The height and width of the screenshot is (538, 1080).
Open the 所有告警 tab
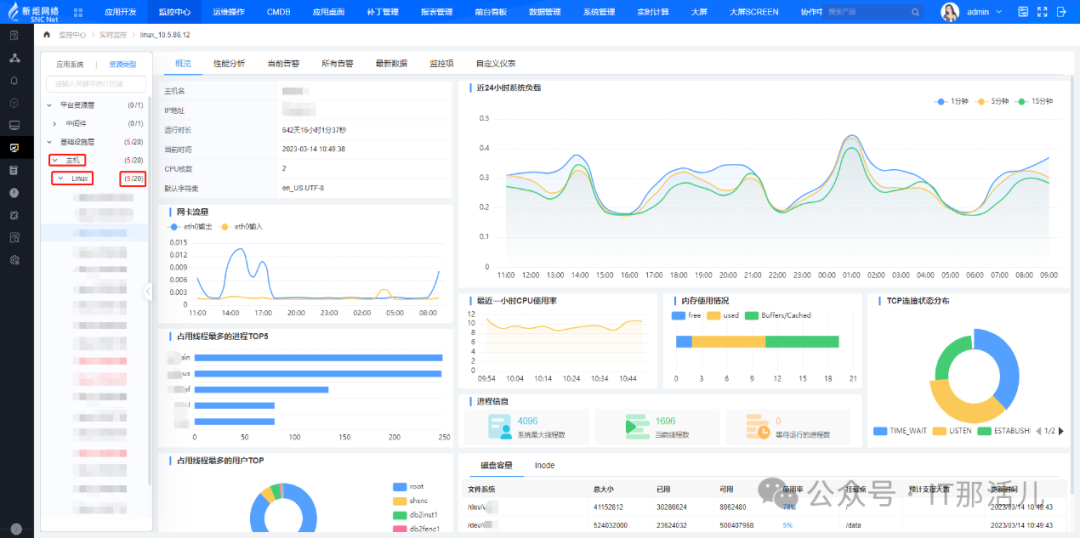[x=337, y=63]
